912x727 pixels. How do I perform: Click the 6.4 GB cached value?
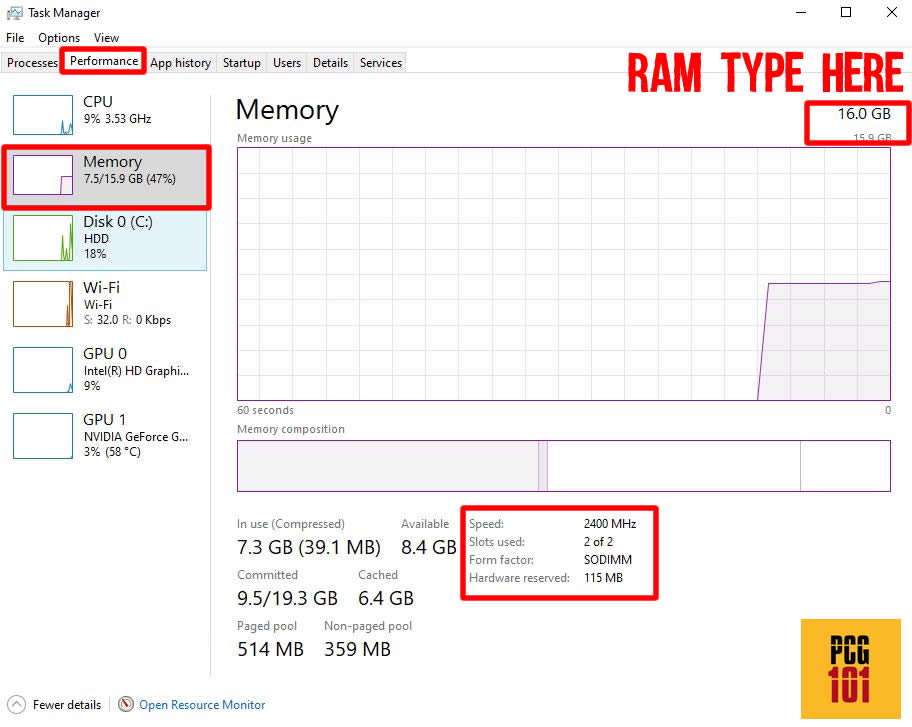(x=386, y=598)
